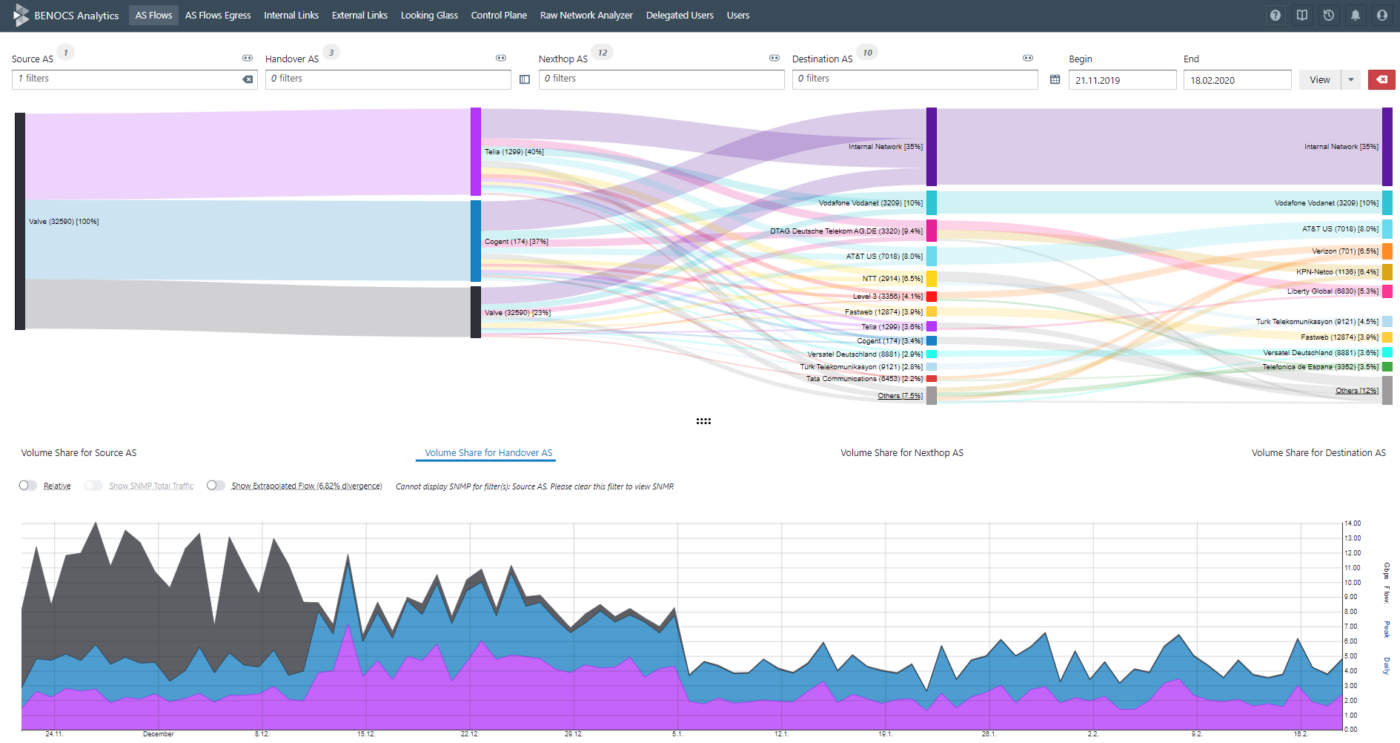Click the column layout icon before Nexthop AS
The height and width of the screenshot is (743, 1400).
(x=524, y=78)
